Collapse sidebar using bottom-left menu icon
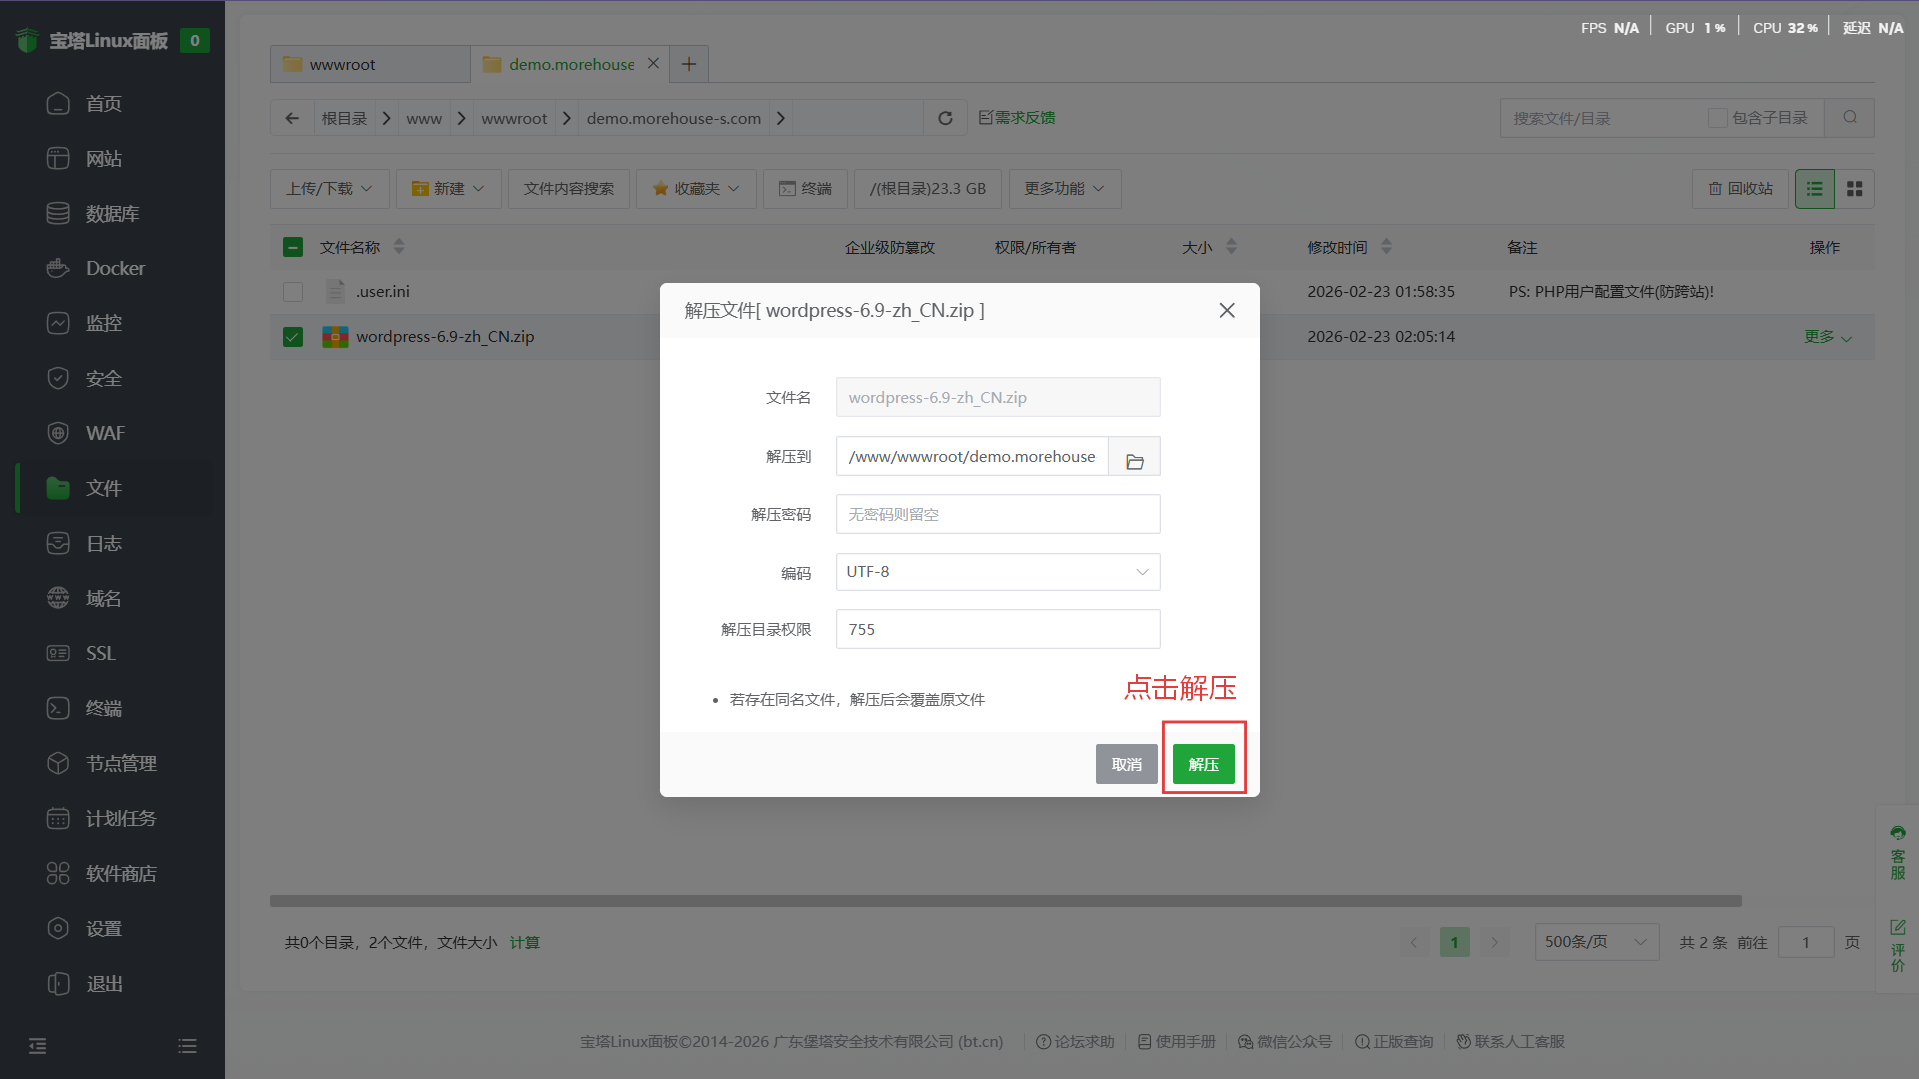 [38, 1046]
